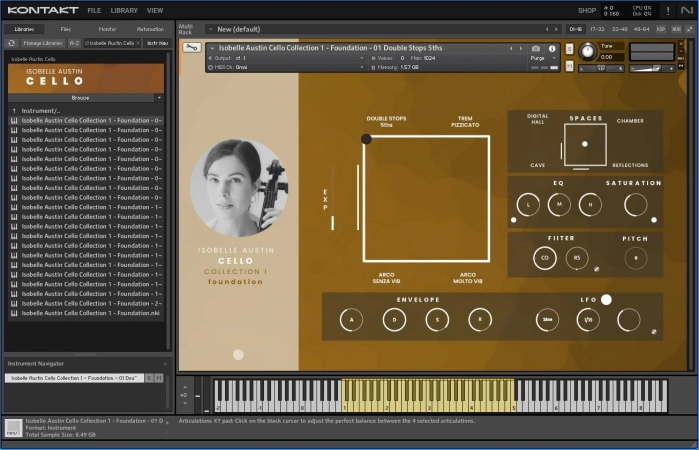699x450 pixels.
Task: Switch to the Automation tab
Action: coord(150,29)
